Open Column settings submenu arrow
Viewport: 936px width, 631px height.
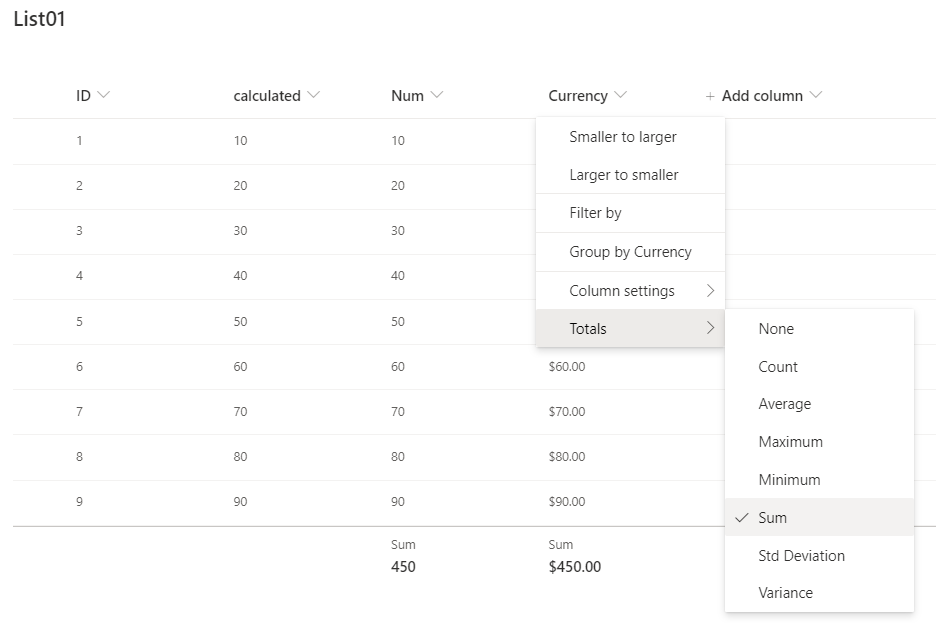point(711,291)
